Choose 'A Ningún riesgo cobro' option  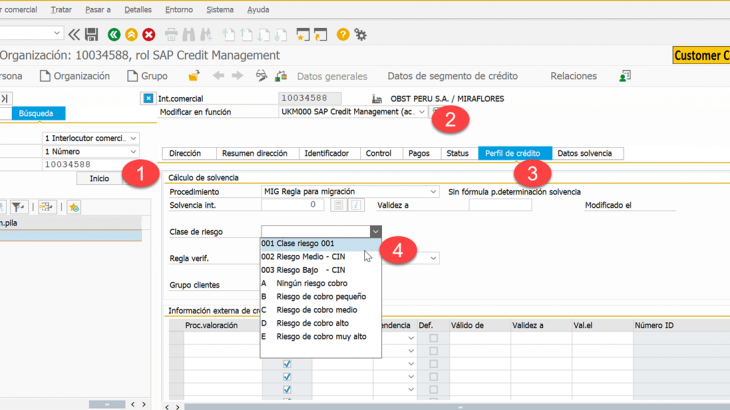coord(320,283)
